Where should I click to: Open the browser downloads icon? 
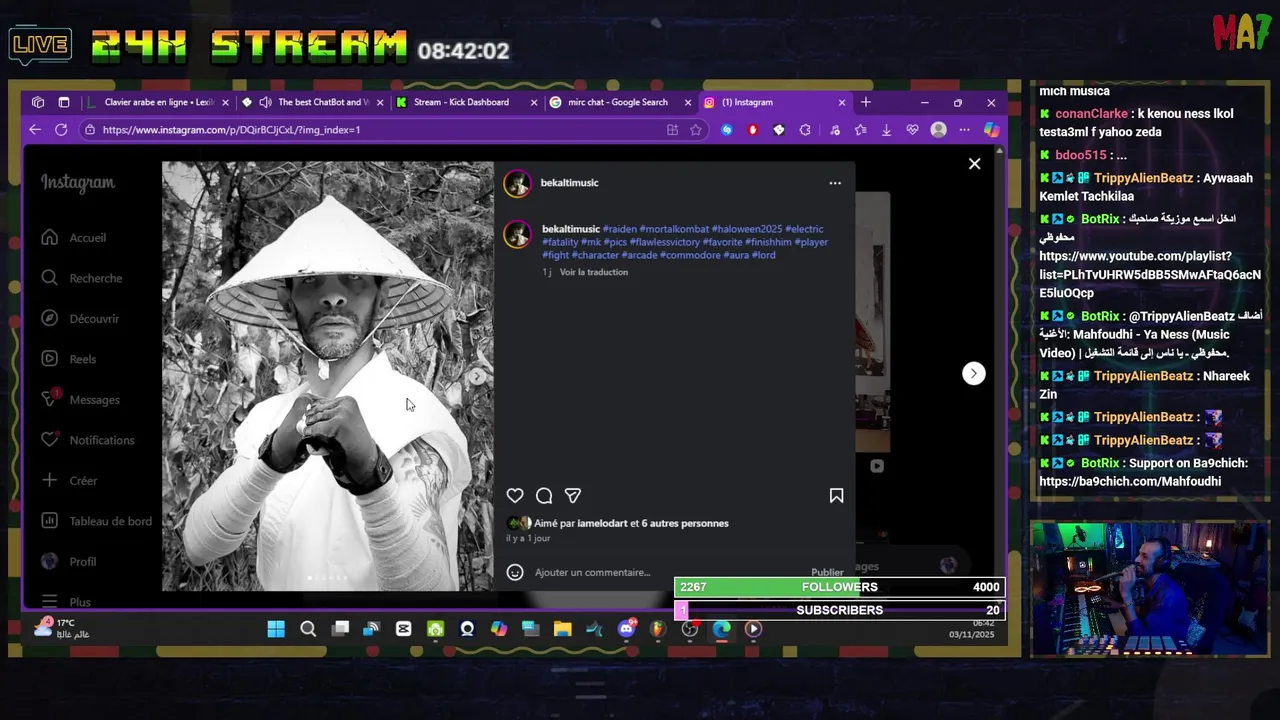[x=886, y=130]
